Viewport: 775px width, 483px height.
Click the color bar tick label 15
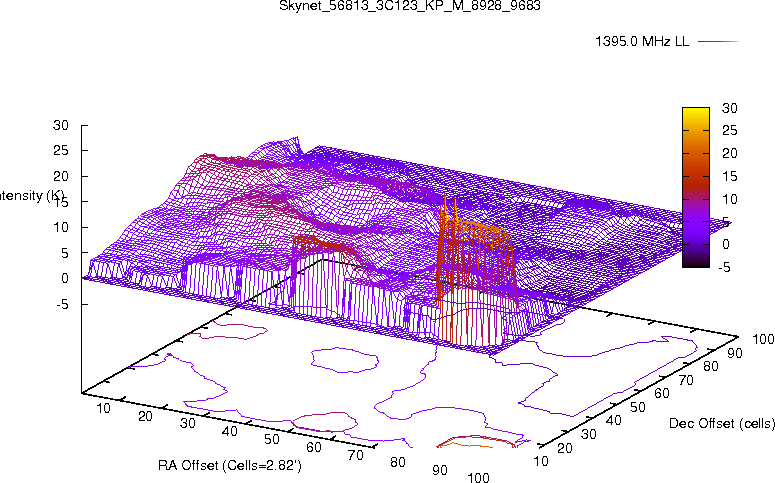[x=729, y=176]
